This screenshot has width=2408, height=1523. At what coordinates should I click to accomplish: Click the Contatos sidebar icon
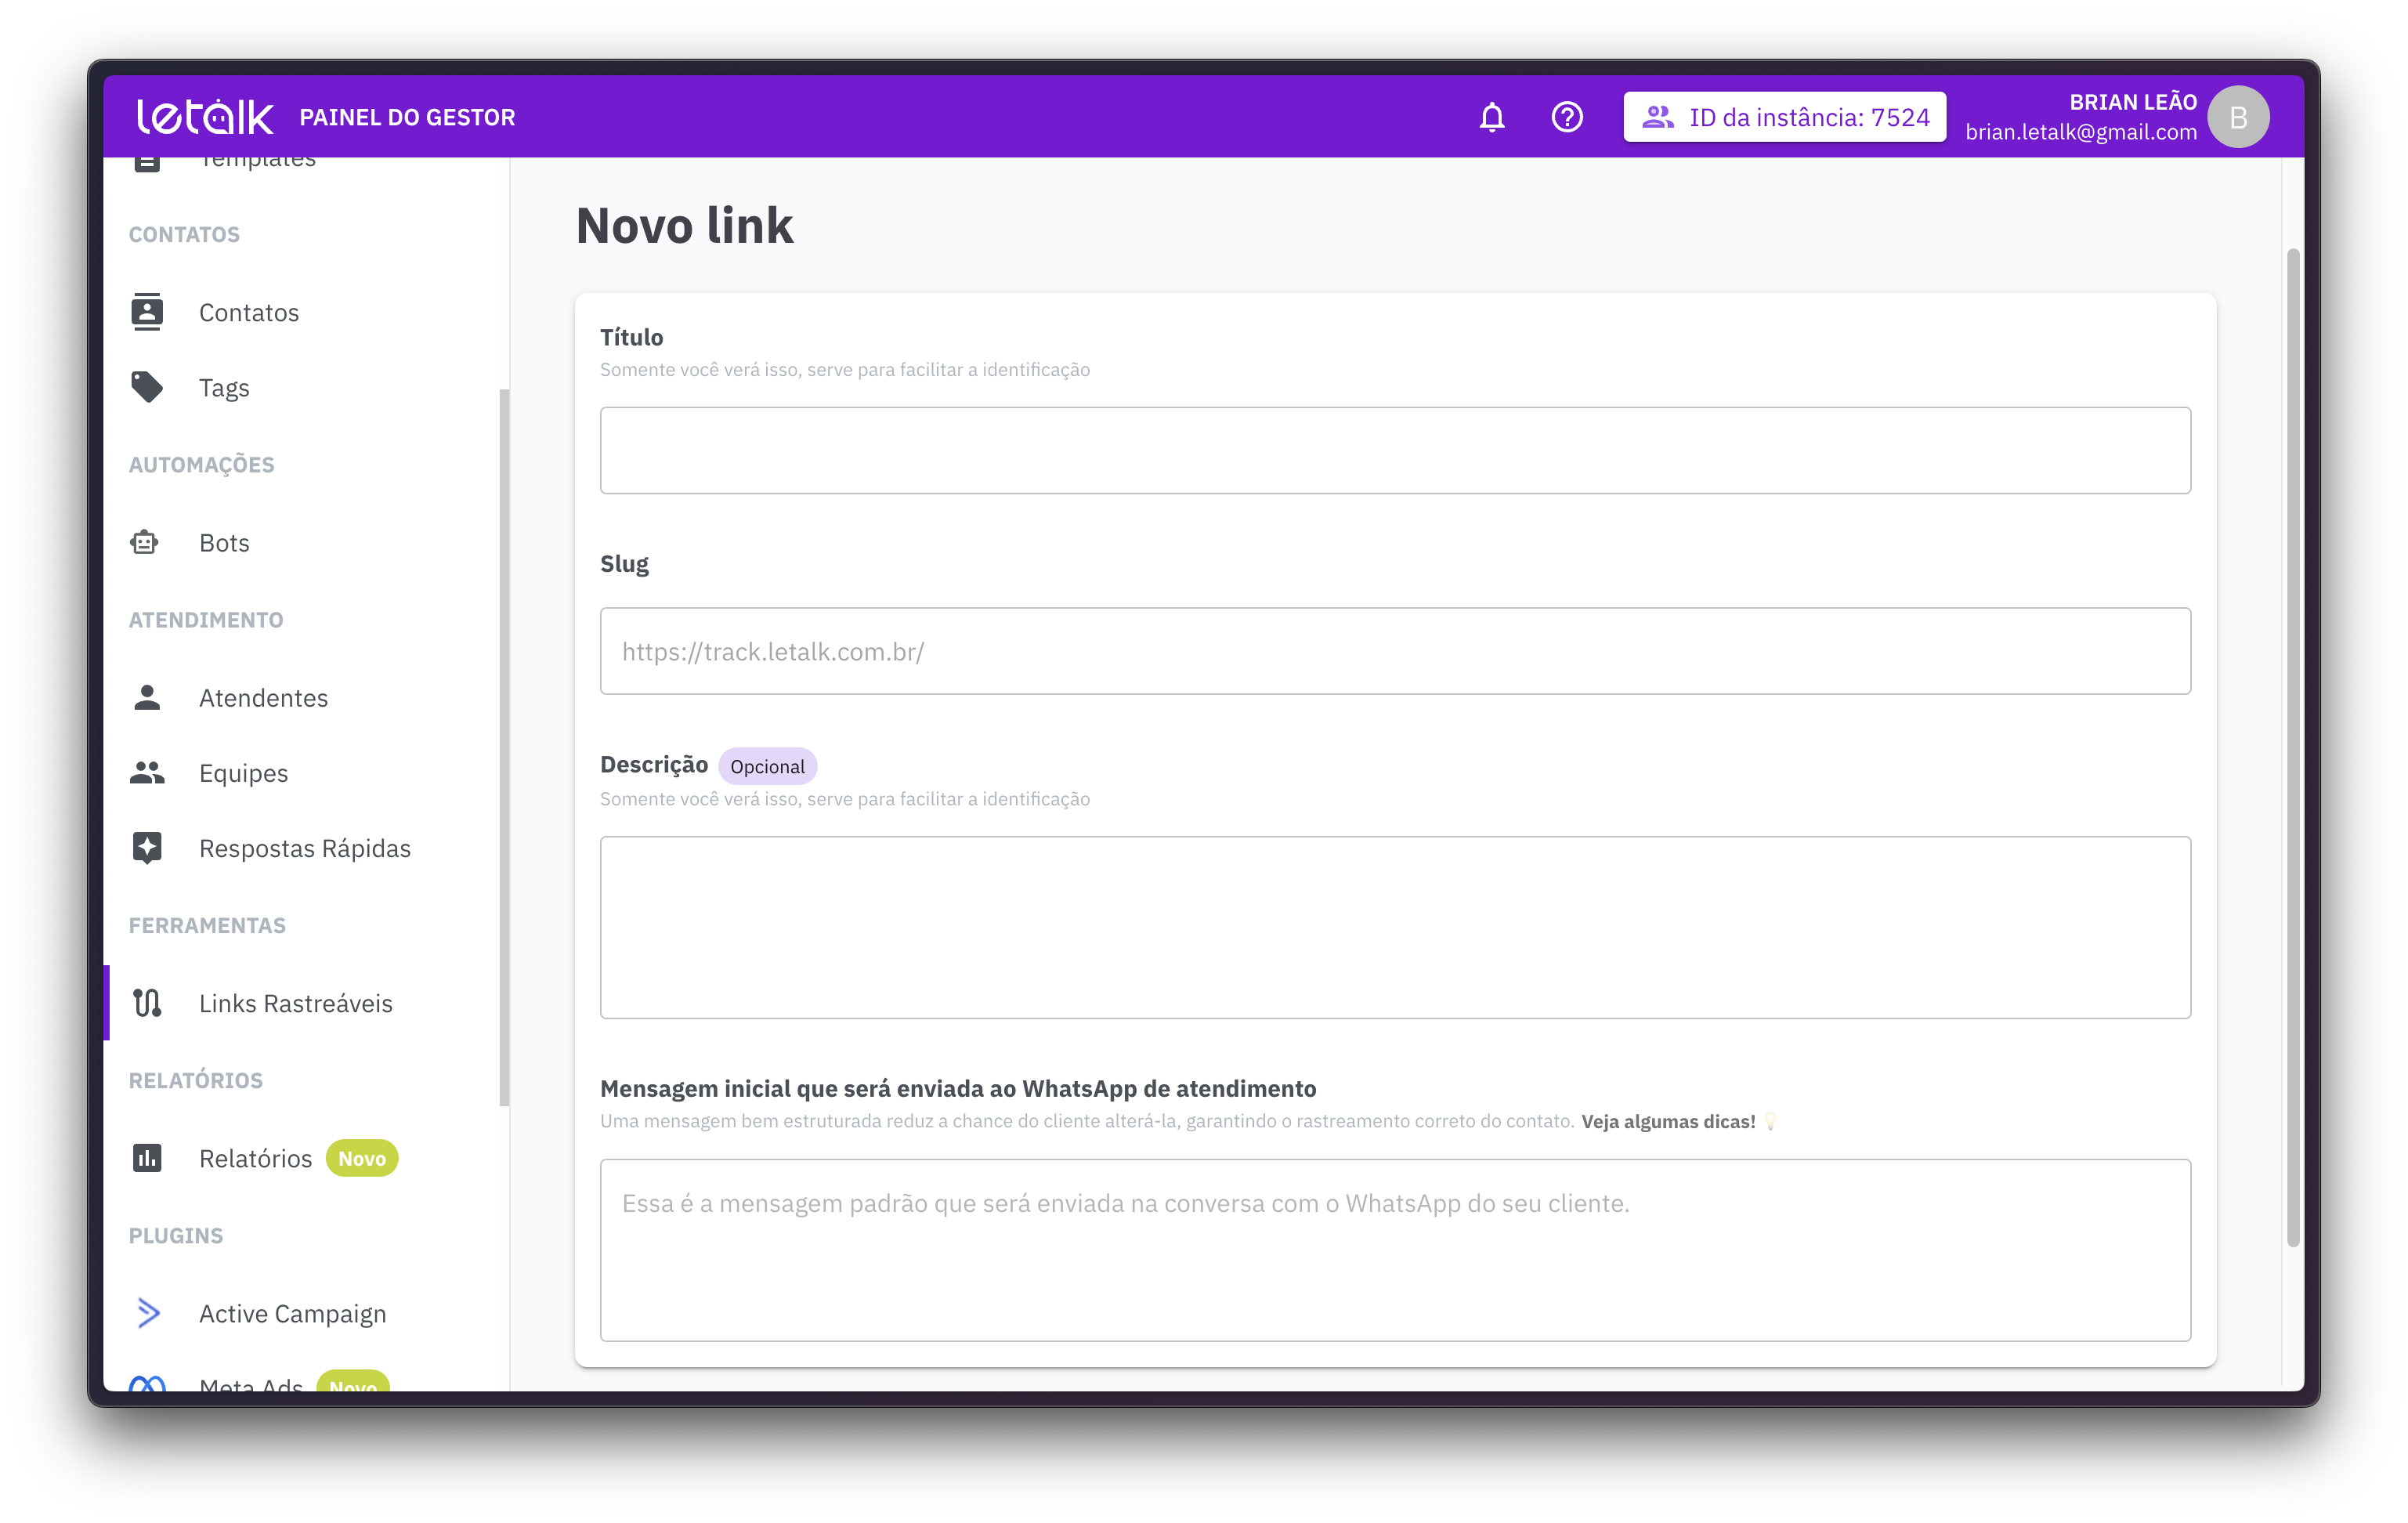point(147,312)
